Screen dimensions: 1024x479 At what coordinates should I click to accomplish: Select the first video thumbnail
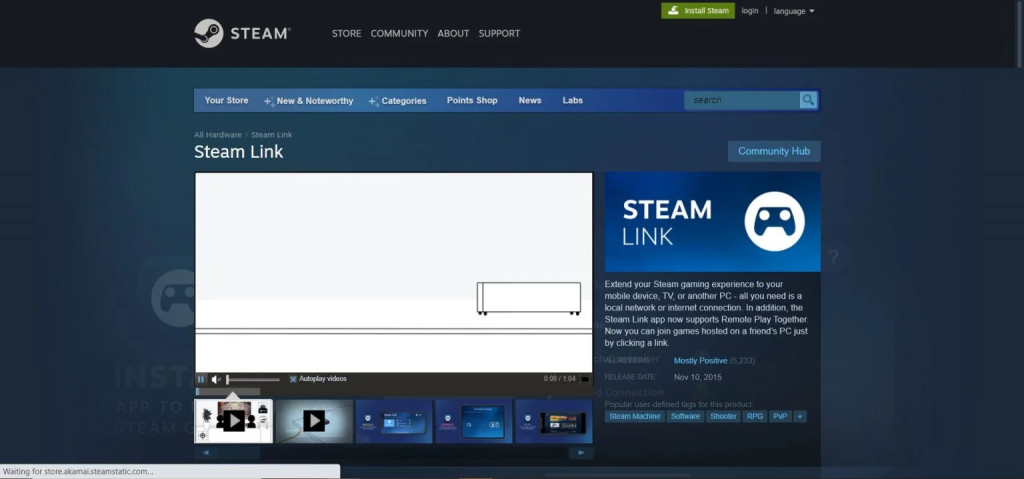pos(234,421)
